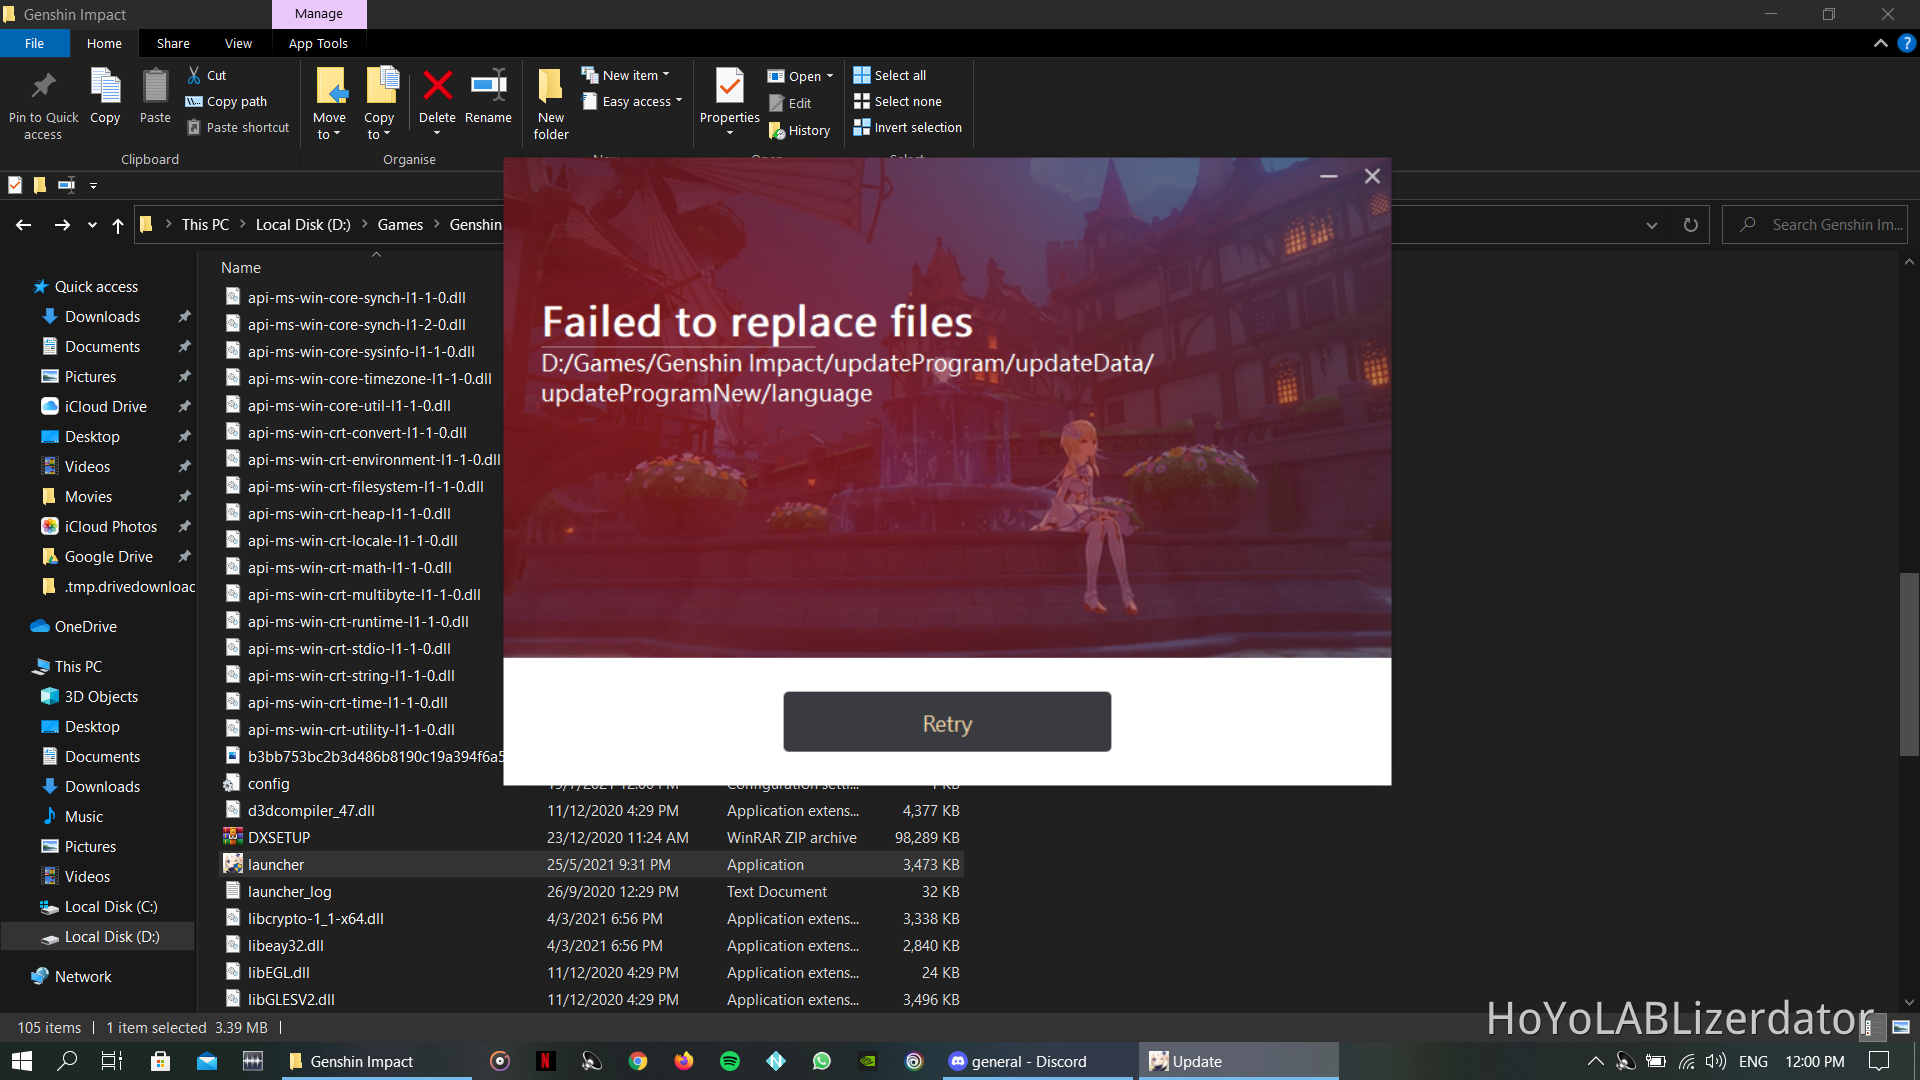Switch to the Share ribbon tab
1920x1080 pixels.
click(173, 43)
